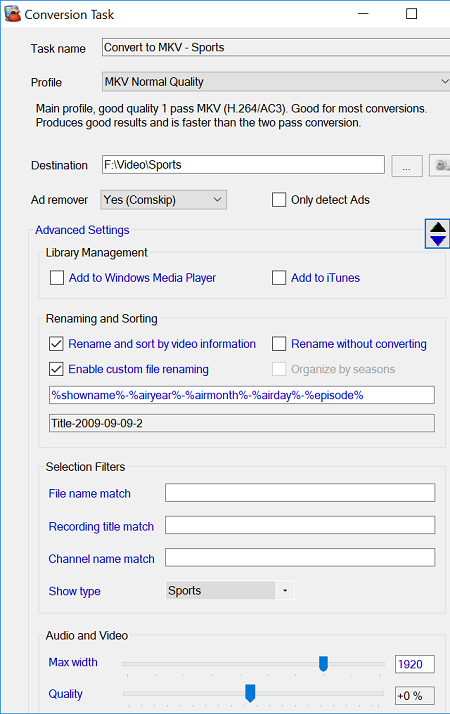Click the Task name text field
The width and height of the screenshot is (450, 714).
click(276, 47)
